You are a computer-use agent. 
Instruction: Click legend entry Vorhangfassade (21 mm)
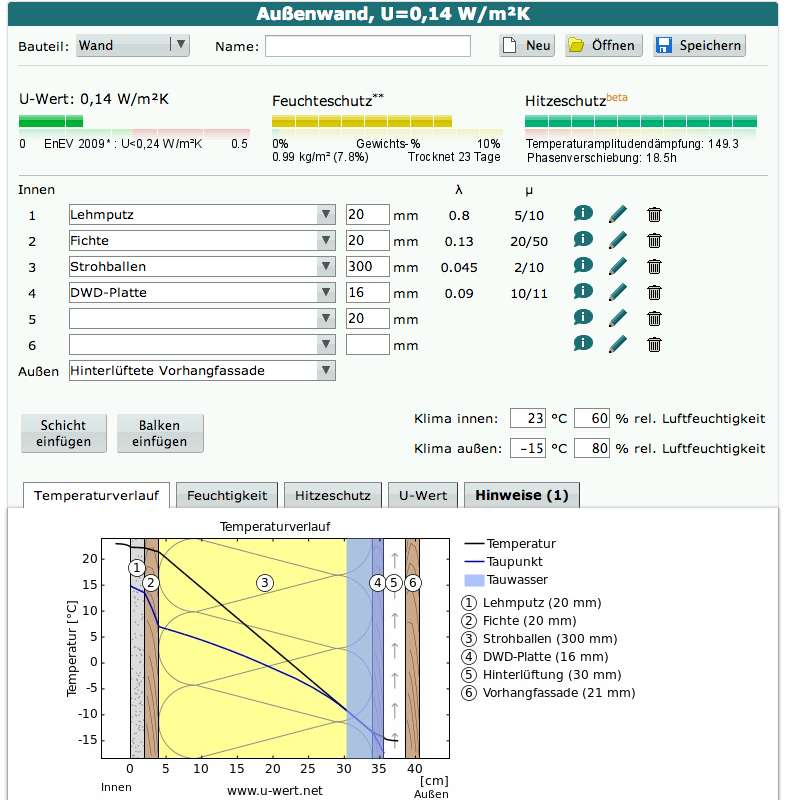pos(548,693)
